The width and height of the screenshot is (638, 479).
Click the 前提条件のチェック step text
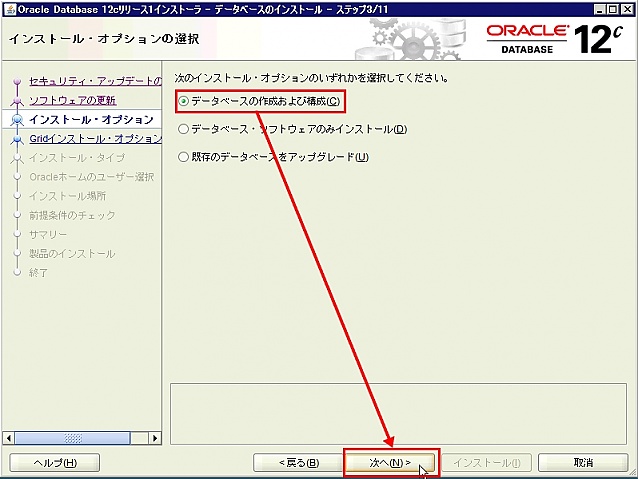pos(72,215)
